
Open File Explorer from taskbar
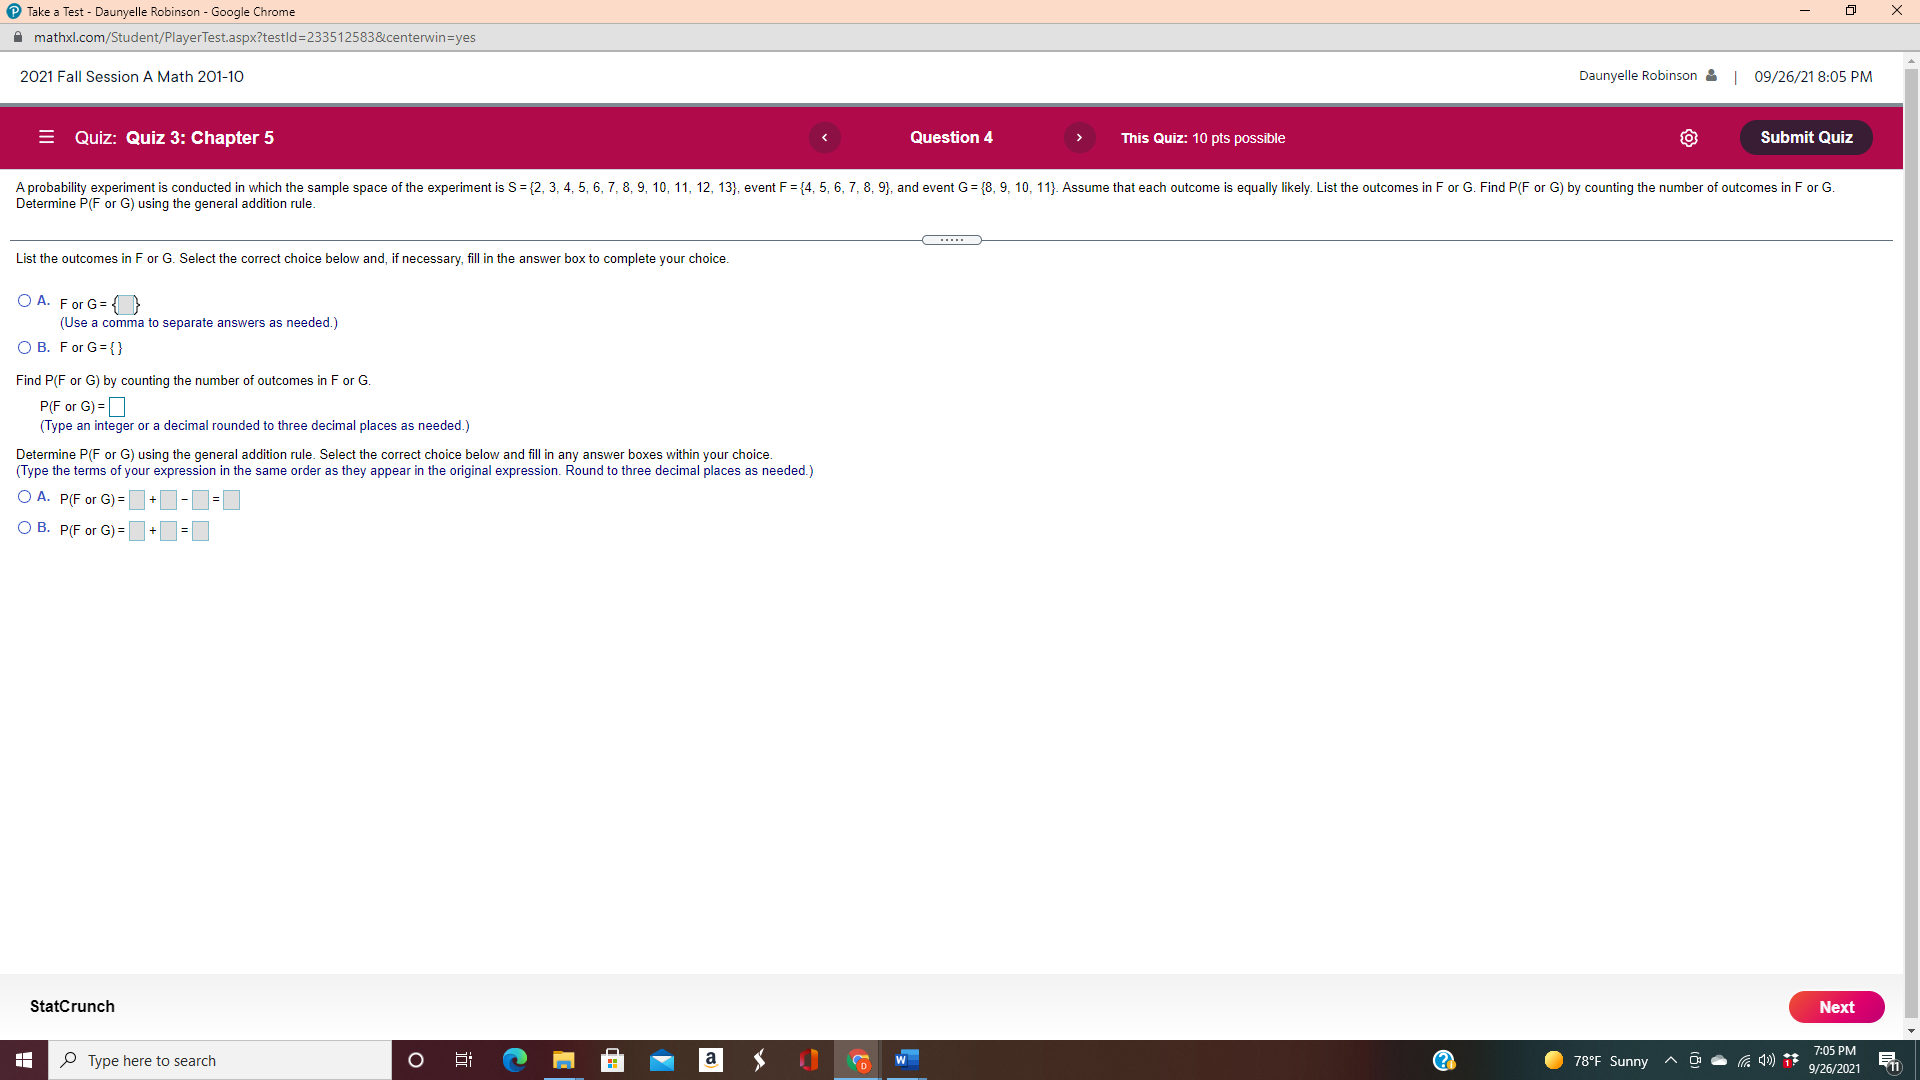pos(563,1060)
